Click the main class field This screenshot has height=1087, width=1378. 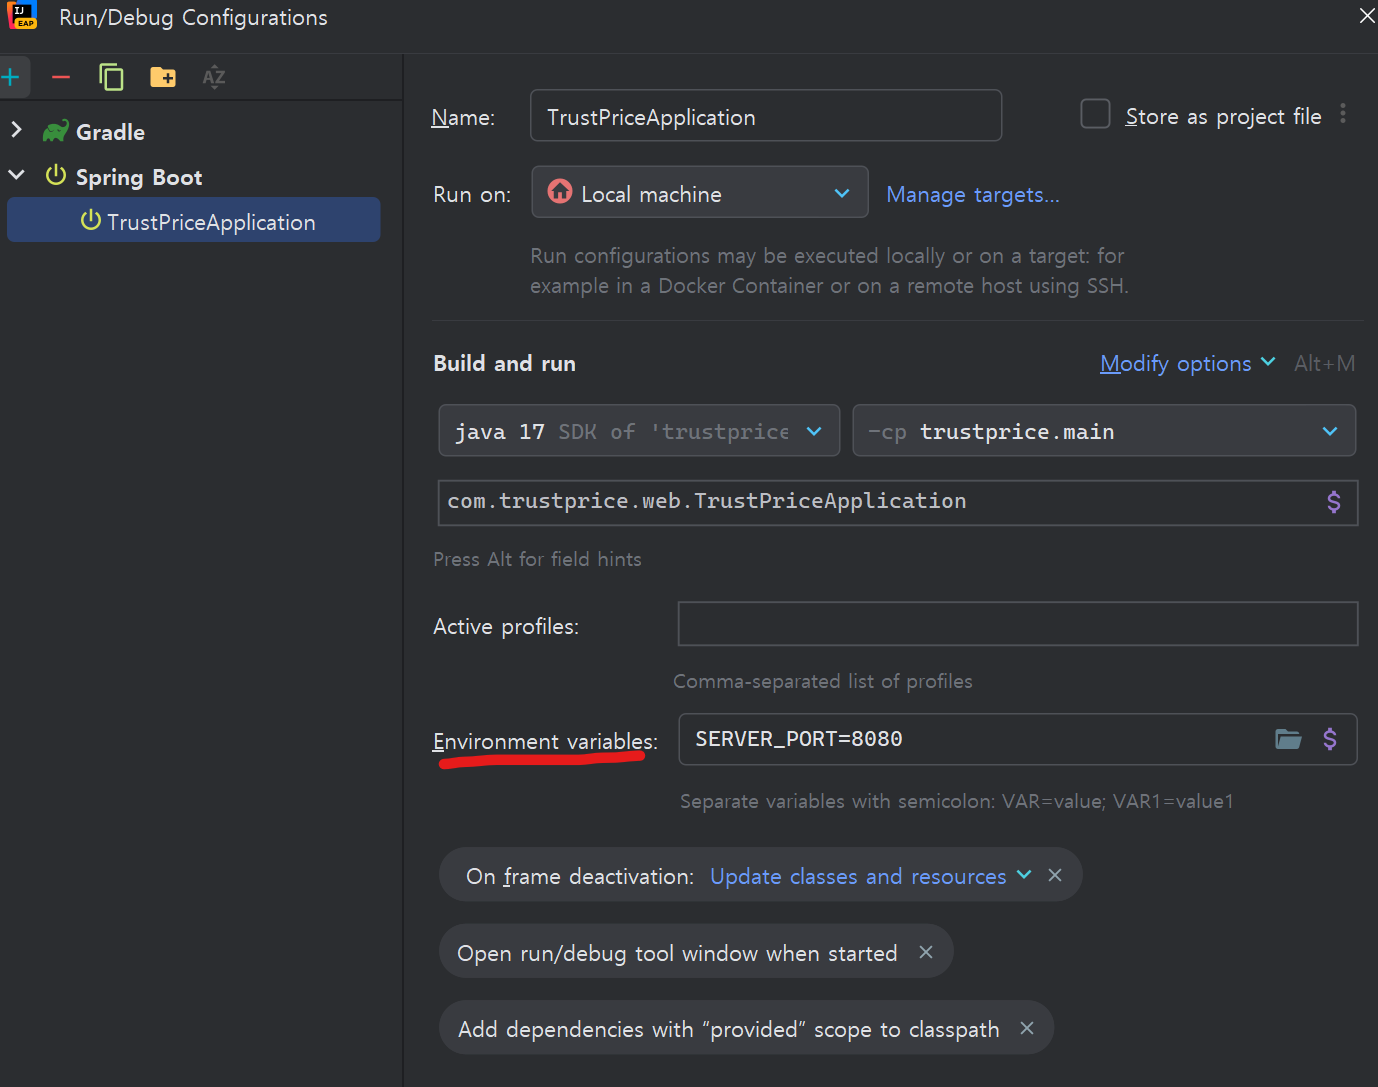pyautogui.click(x=898, y=502)
